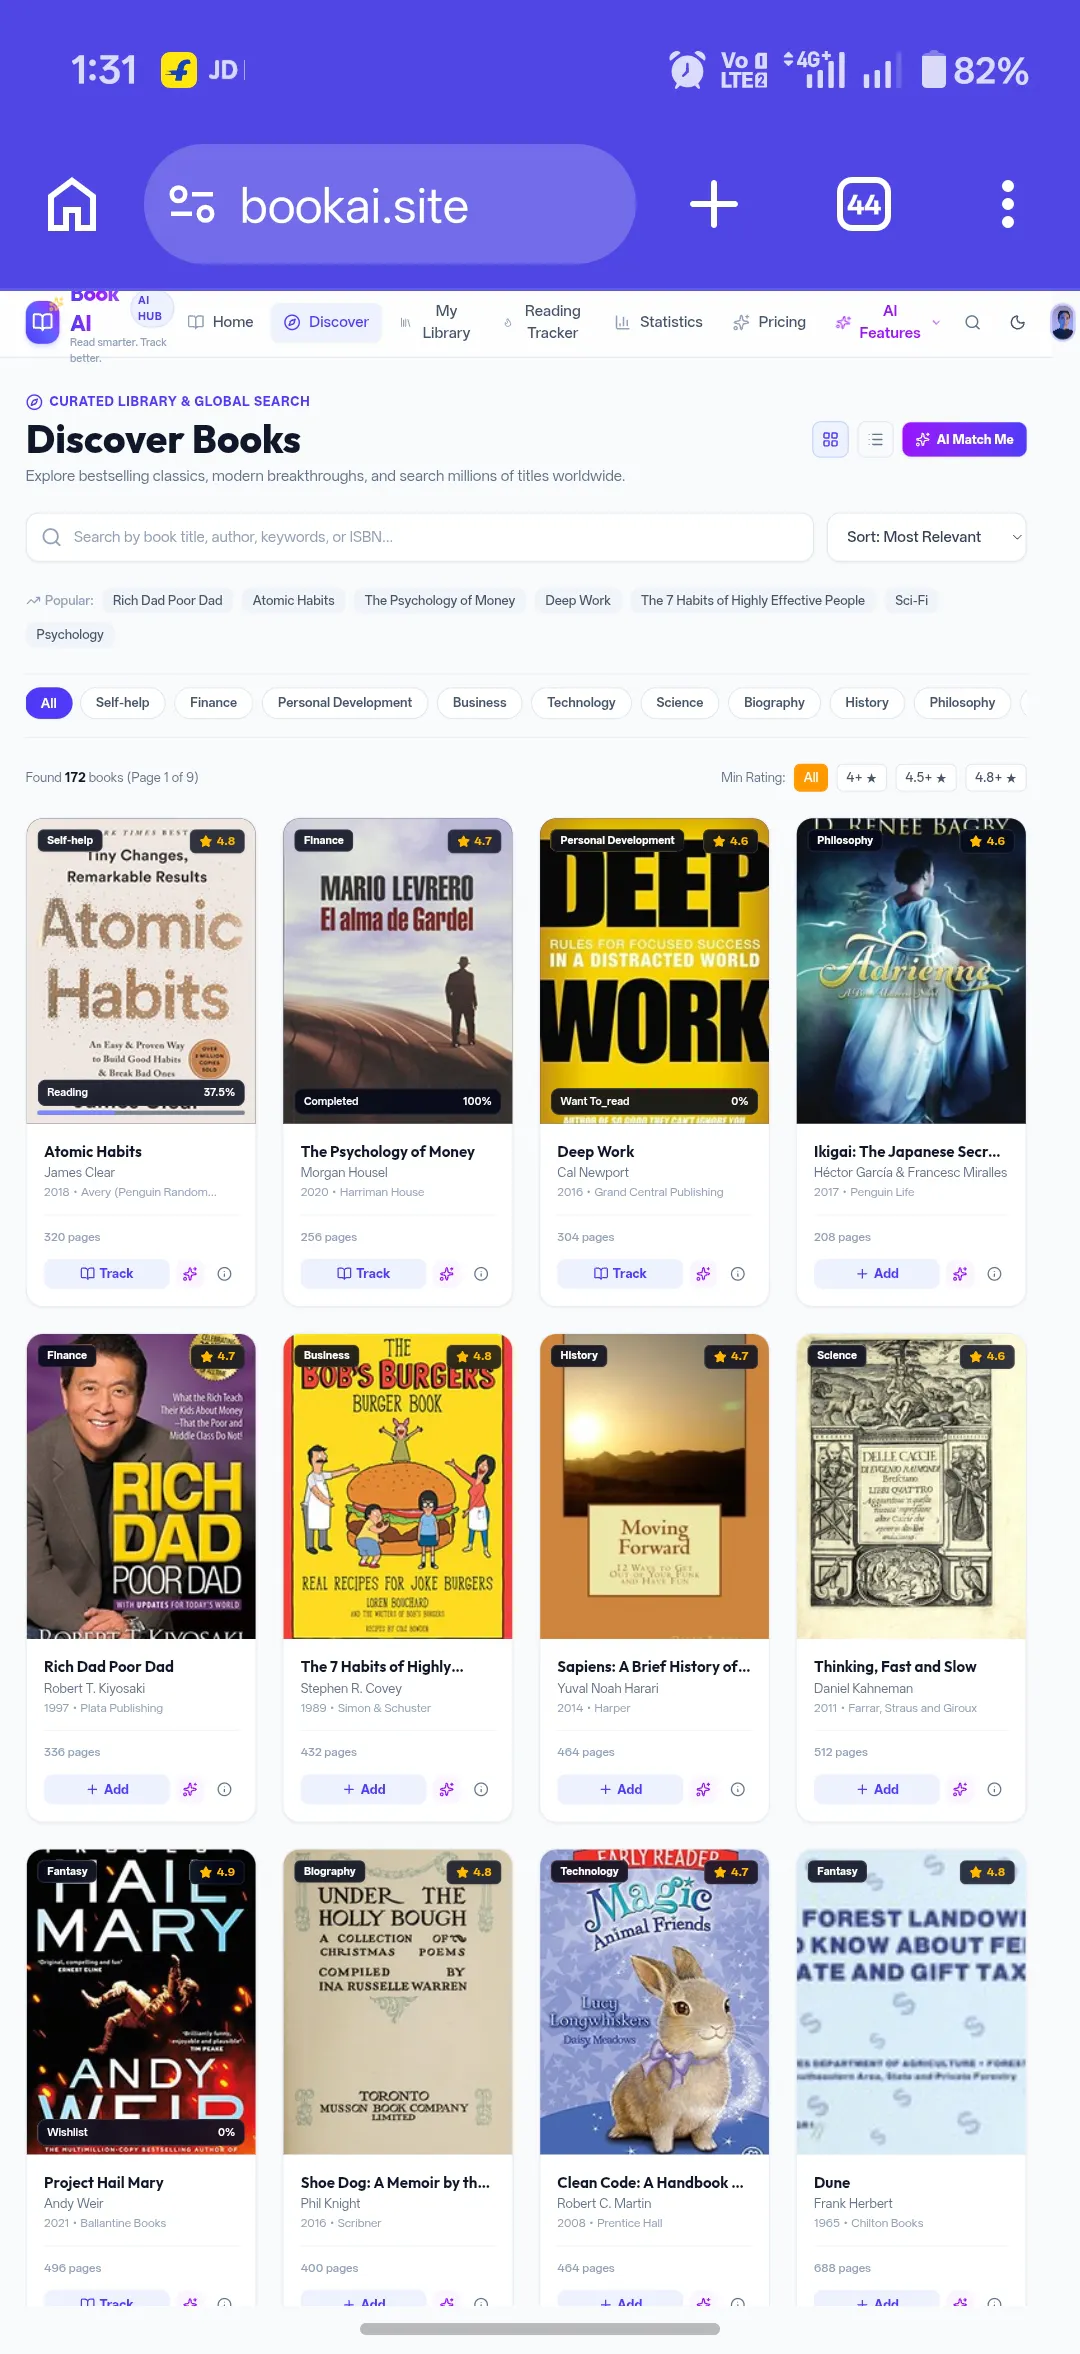Filter by Philosophy category

[x=962, y=703]
